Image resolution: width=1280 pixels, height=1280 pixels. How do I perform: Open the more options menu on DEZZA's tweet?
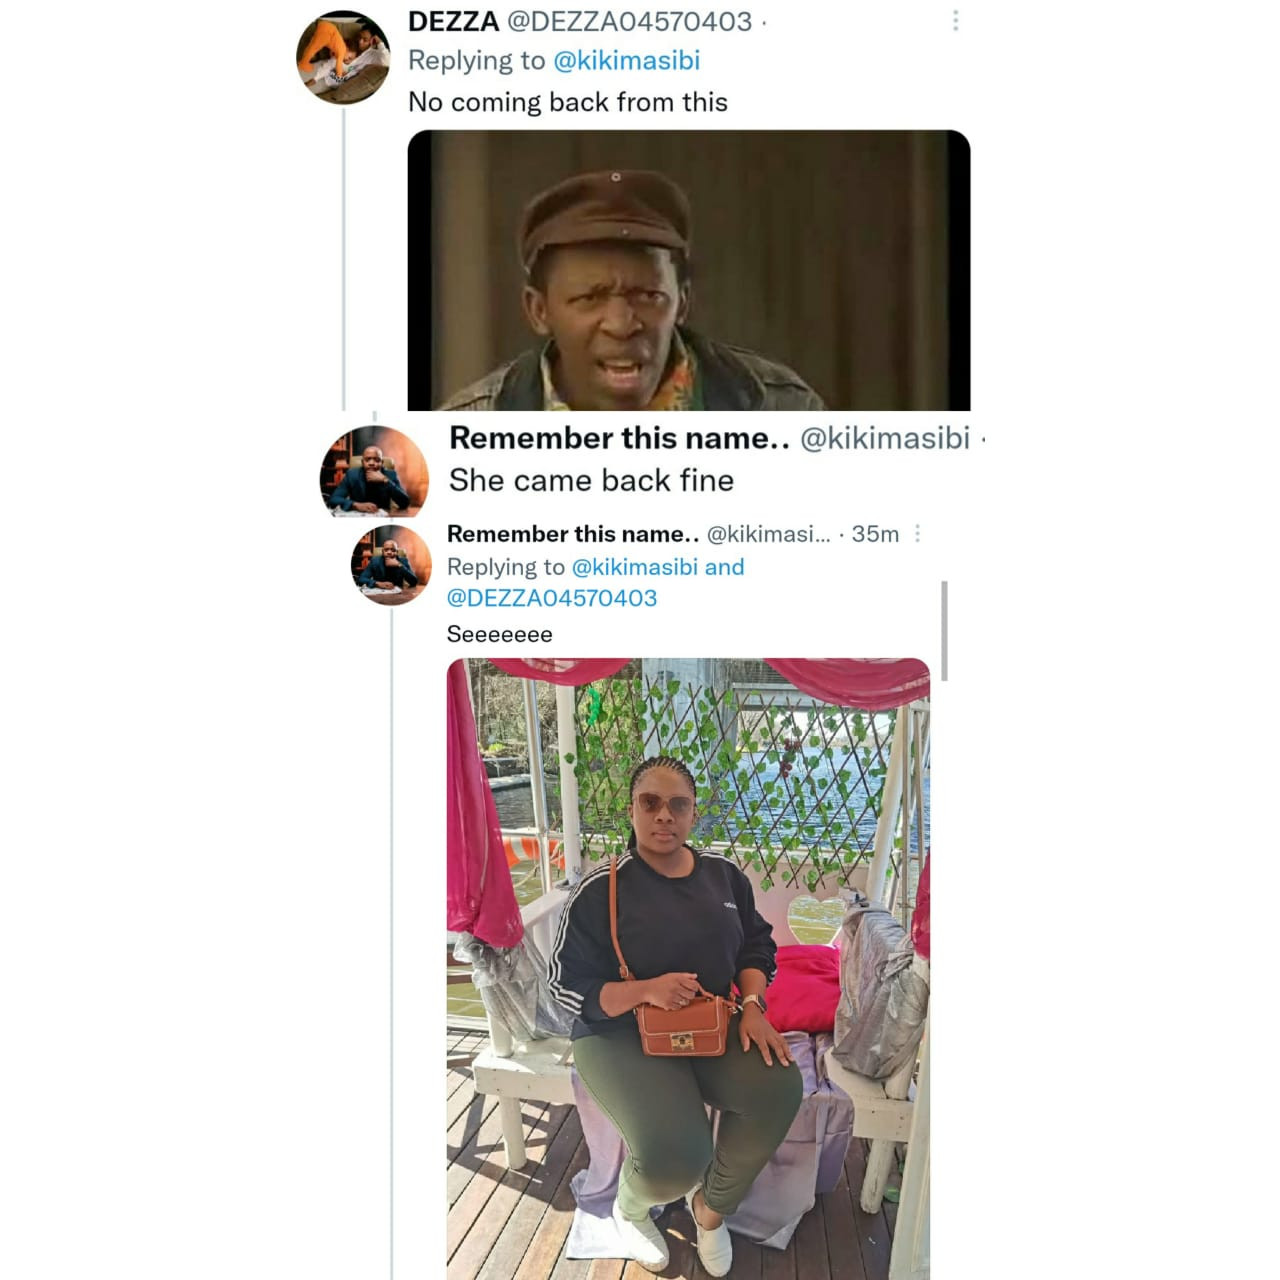pyautogui.click(x=956, y=21)
